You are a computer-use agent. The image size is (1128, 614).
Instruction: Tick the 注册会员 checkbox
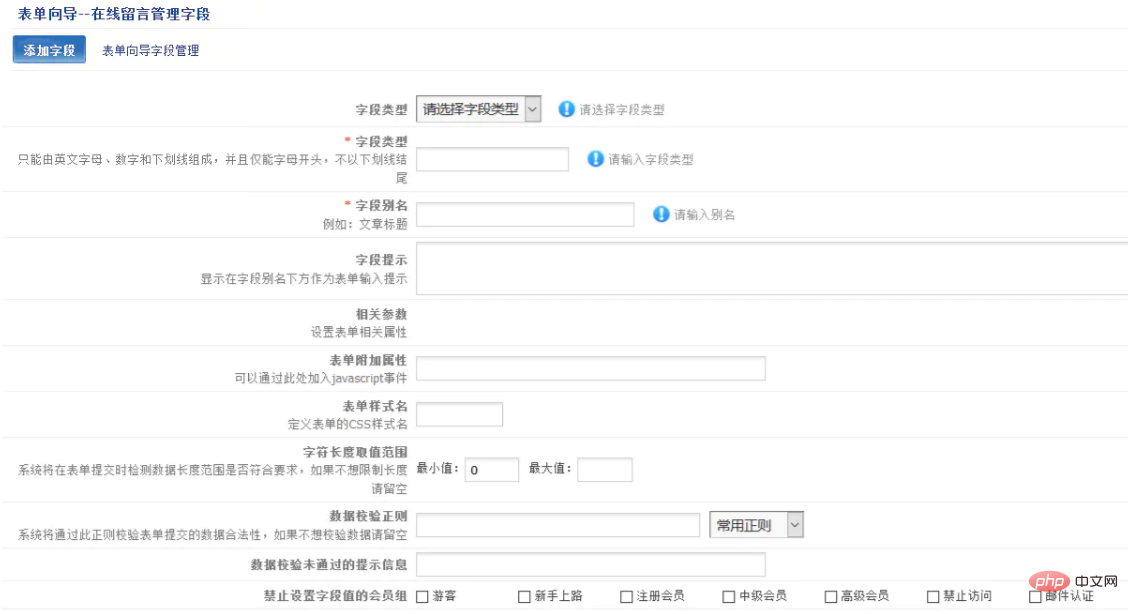coord(627,597)
